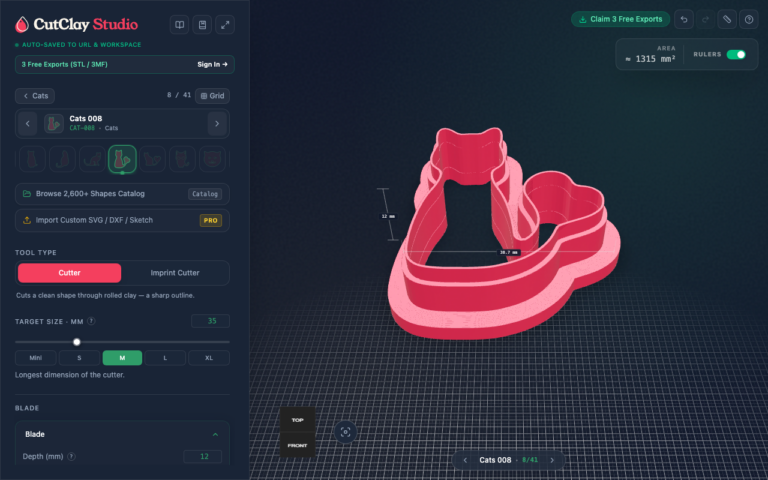Click the 30.7 mm width ruler label
768x480 pixels.
508,253
